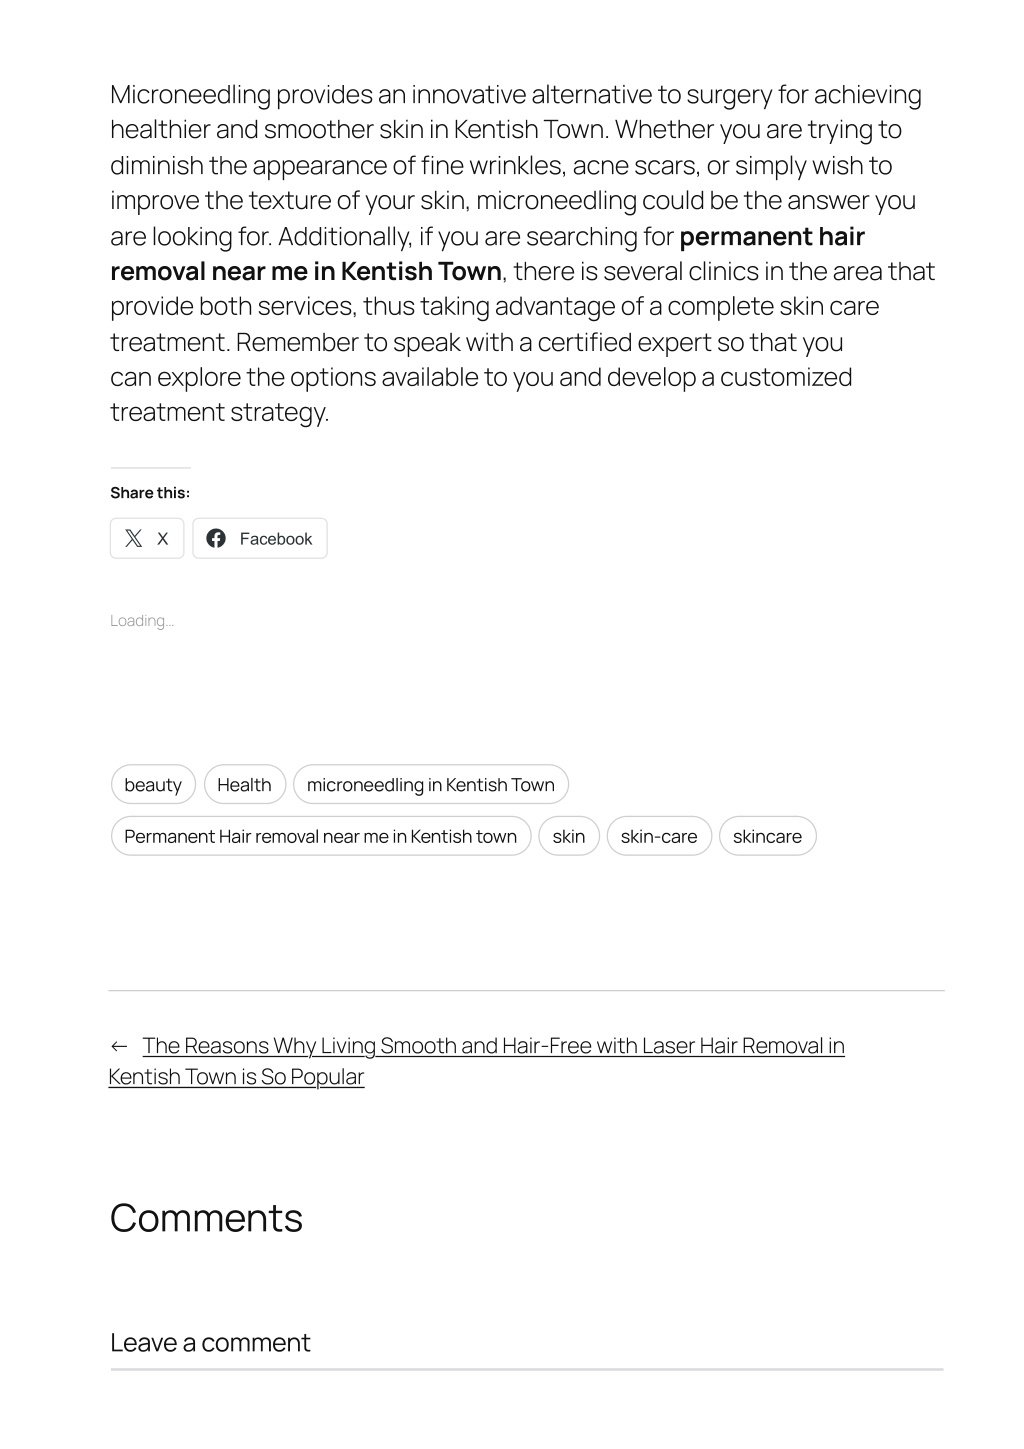The height and width of the screenshot is (1449, 1024).
Task: Click the Comments heading
Action: [x=206, y=1218]
